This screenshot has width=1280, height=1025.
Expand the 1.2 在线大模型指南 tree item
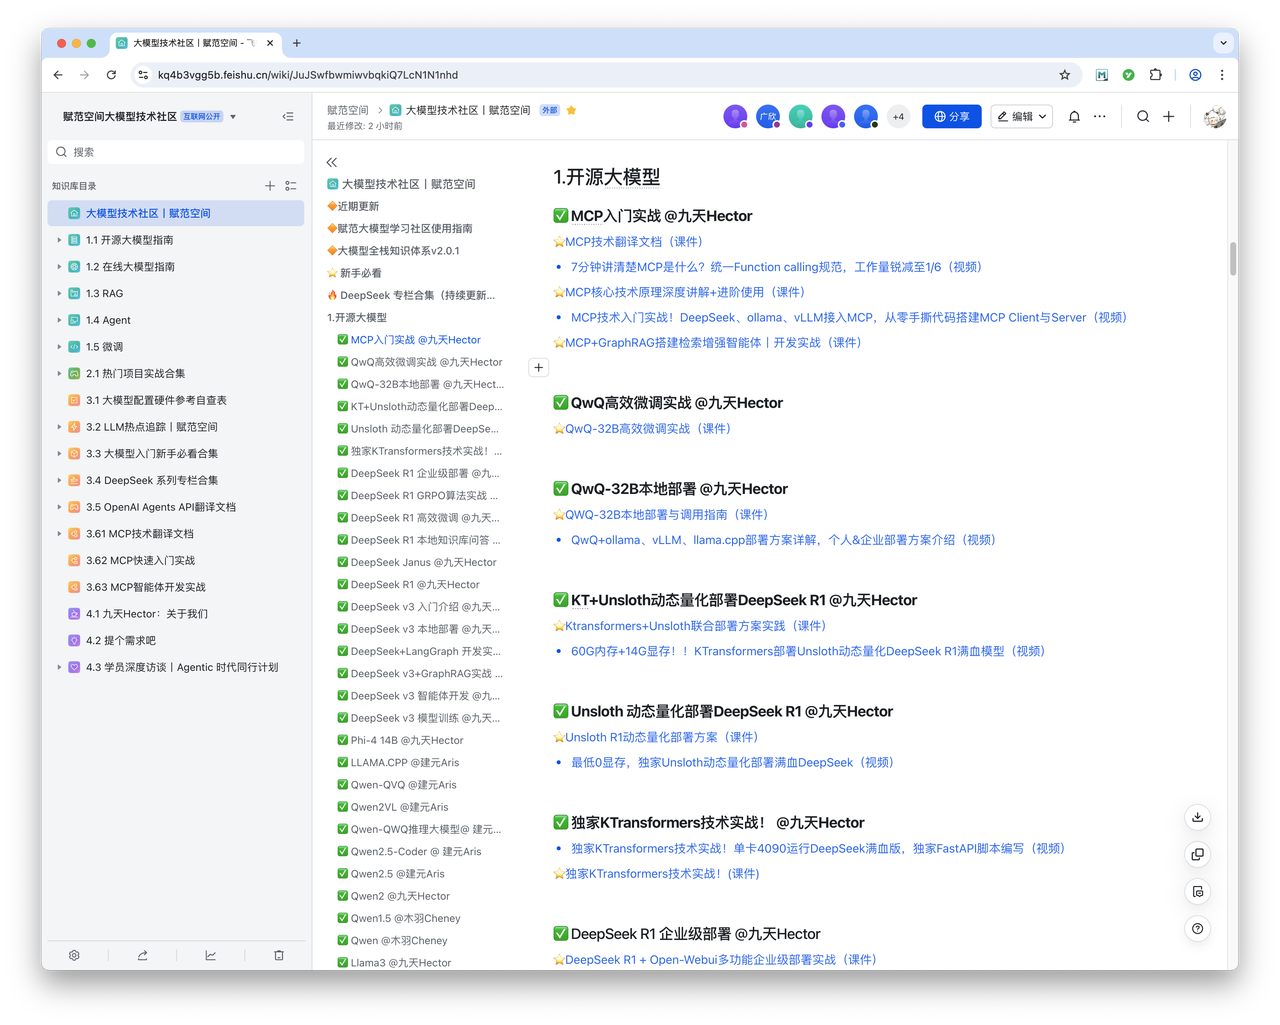pyautogui.click(x=59, y=267)
